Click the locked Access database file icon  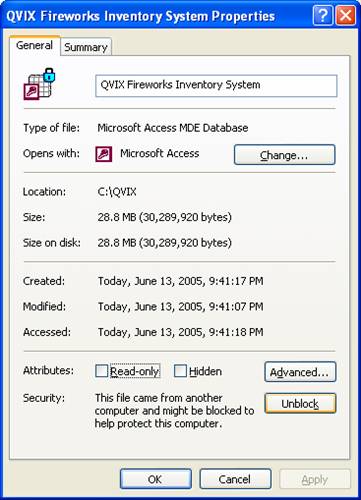click(39, 84)
